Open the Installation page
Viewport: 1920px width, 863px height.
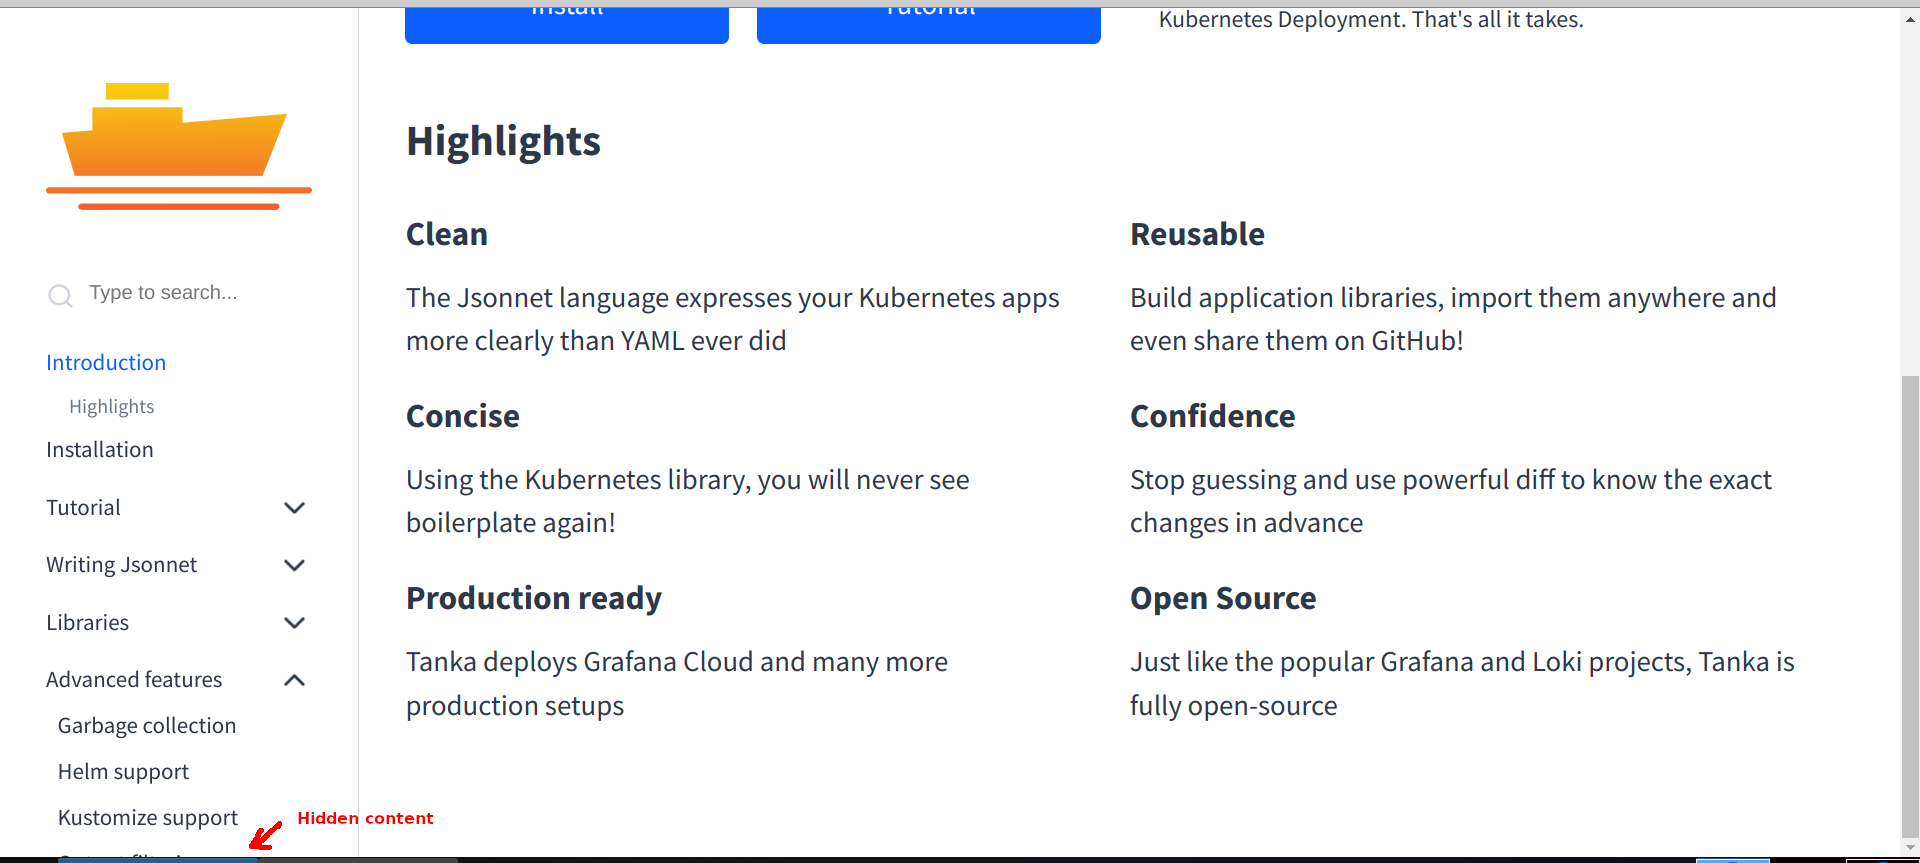coord(100,450)
